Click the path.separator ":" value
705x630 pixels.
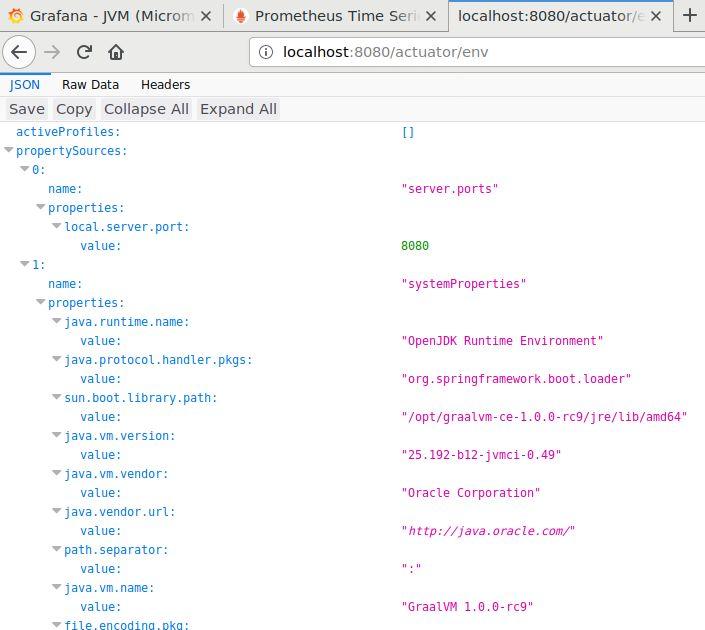[x=411, y=569]
